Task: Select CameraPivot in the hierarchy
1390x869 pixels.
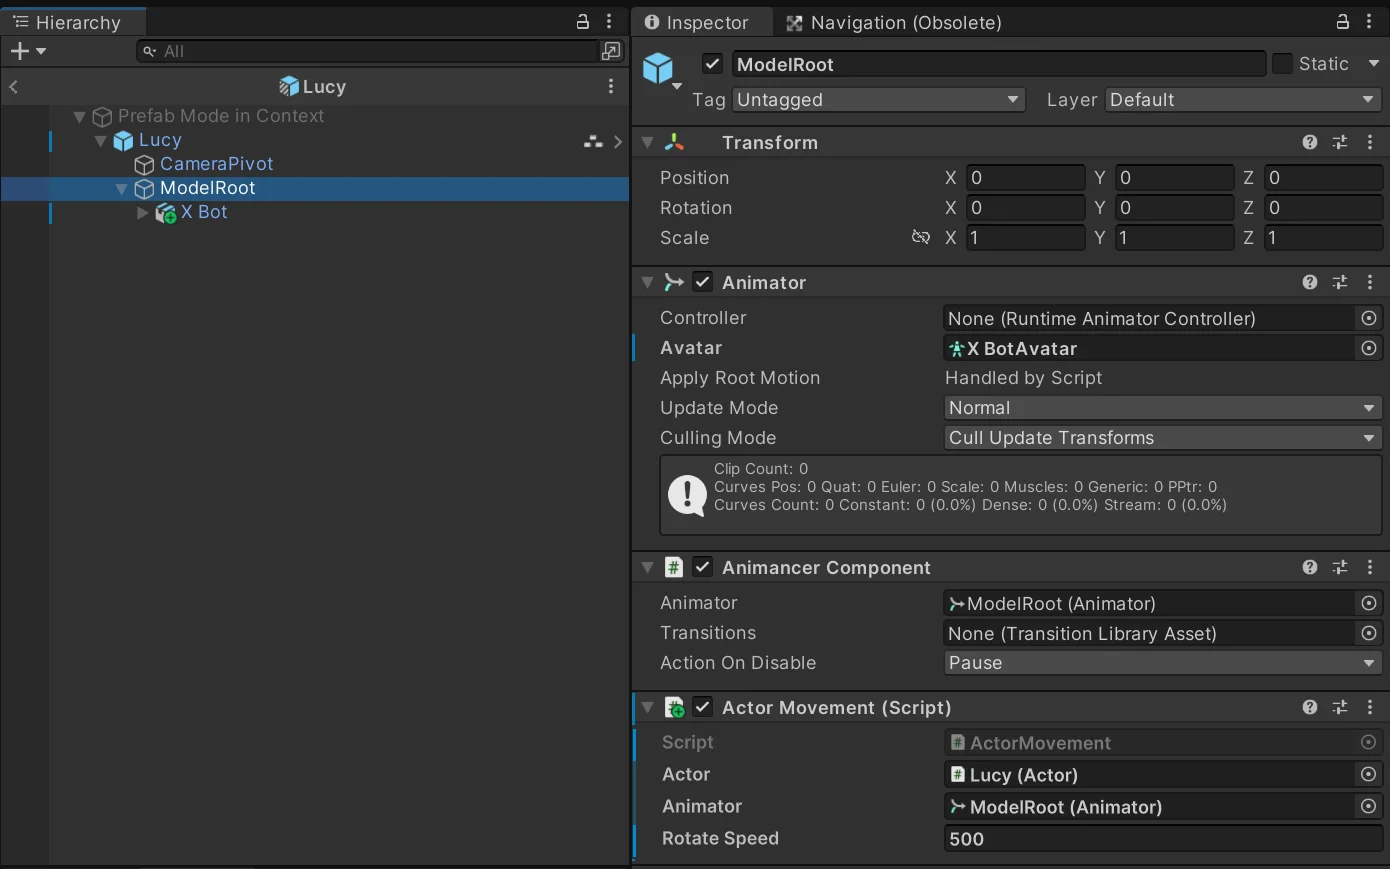Action: click(216, 164)
